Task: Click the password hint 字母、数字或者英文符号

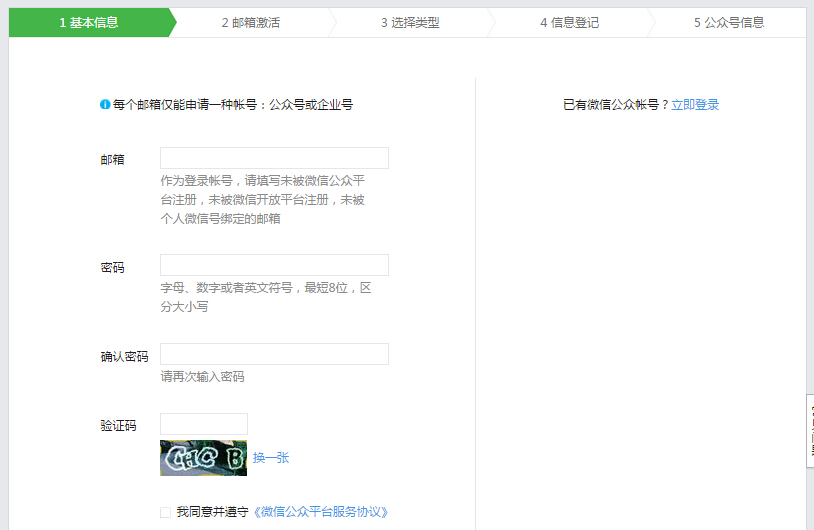Action: point(266,297)
